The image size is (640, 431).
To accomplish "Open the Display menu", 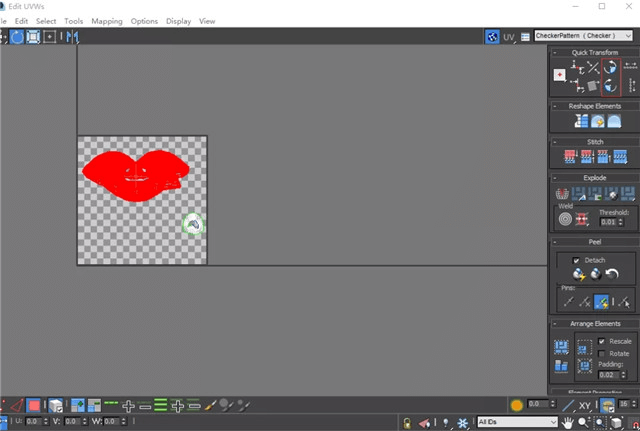I will [178, 21].
